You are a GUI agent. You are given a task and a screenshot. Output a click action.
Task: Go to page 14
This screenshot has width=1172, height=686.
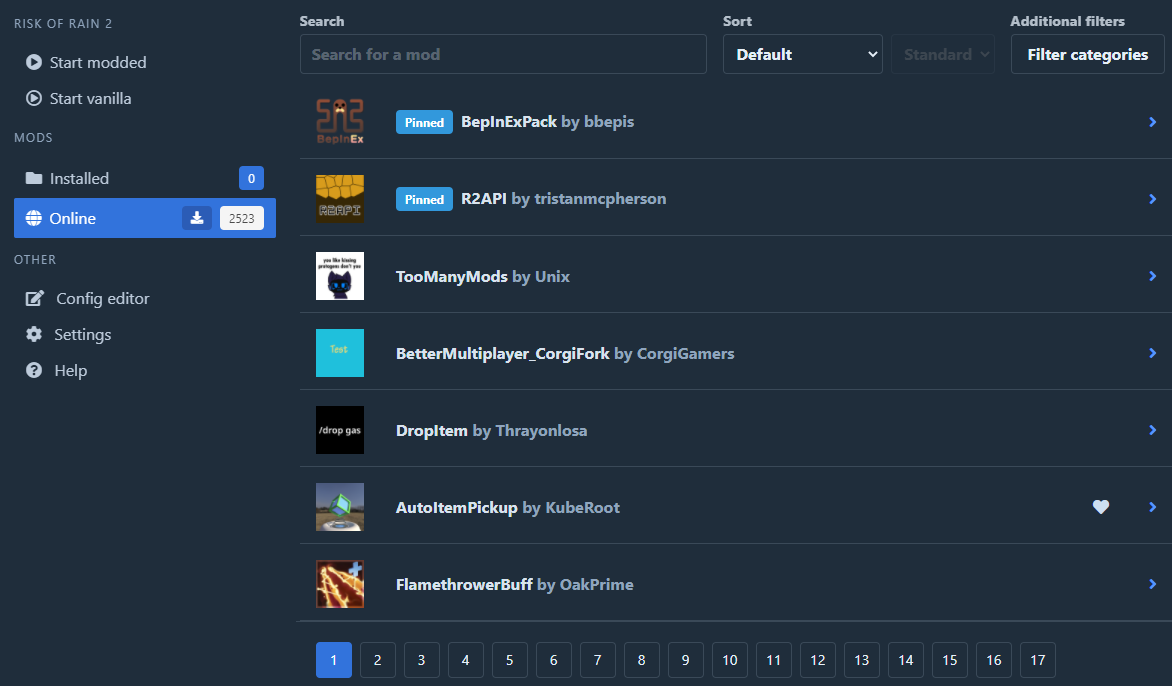click(x=906, y=660)
